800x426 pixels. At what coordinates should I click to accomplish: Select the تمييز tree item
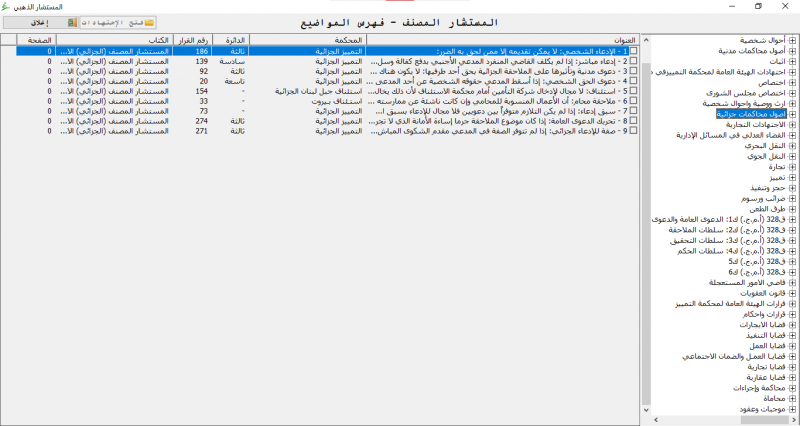[779, 178]
